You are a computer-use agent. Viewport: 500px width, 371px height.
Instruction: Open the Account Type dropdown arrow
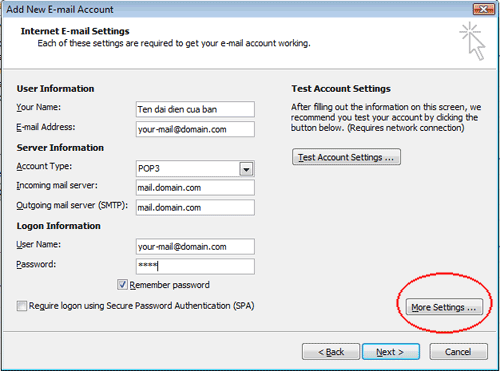[x=246, y=169]
